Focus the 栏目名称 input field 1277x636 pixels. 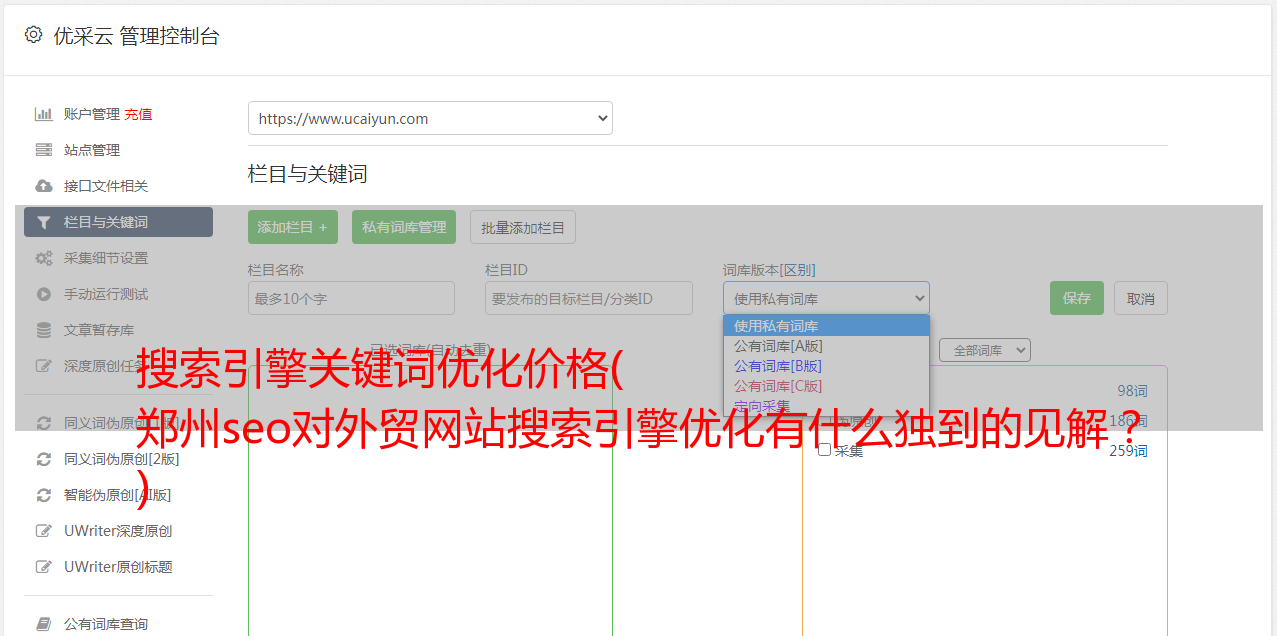click(x=351, y=298)
